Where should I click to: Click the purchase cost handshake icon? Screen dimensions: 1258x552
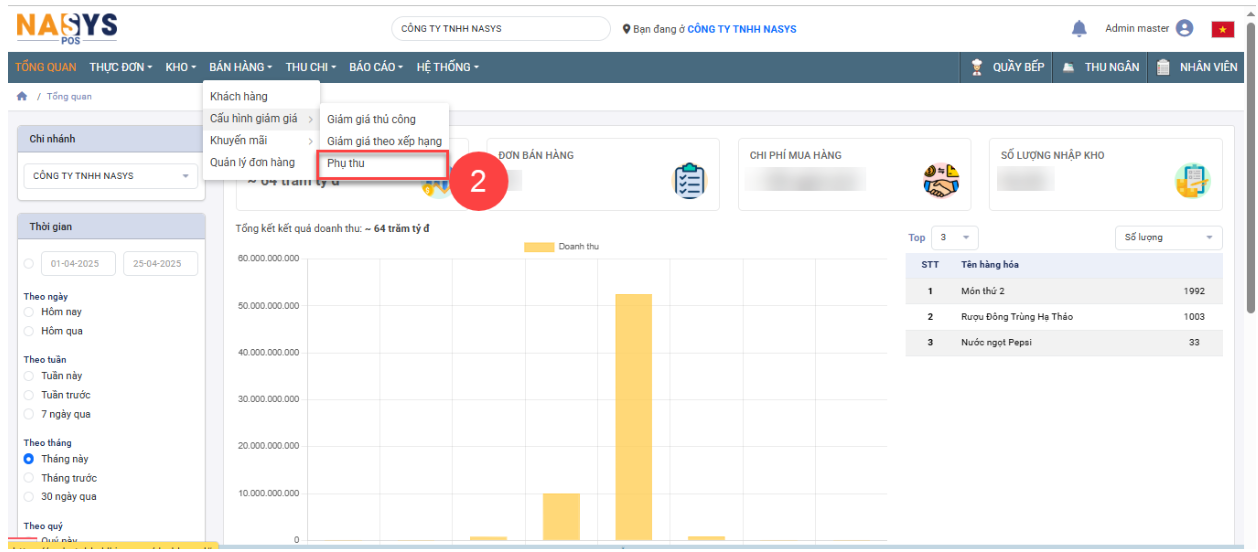point(941,181)
